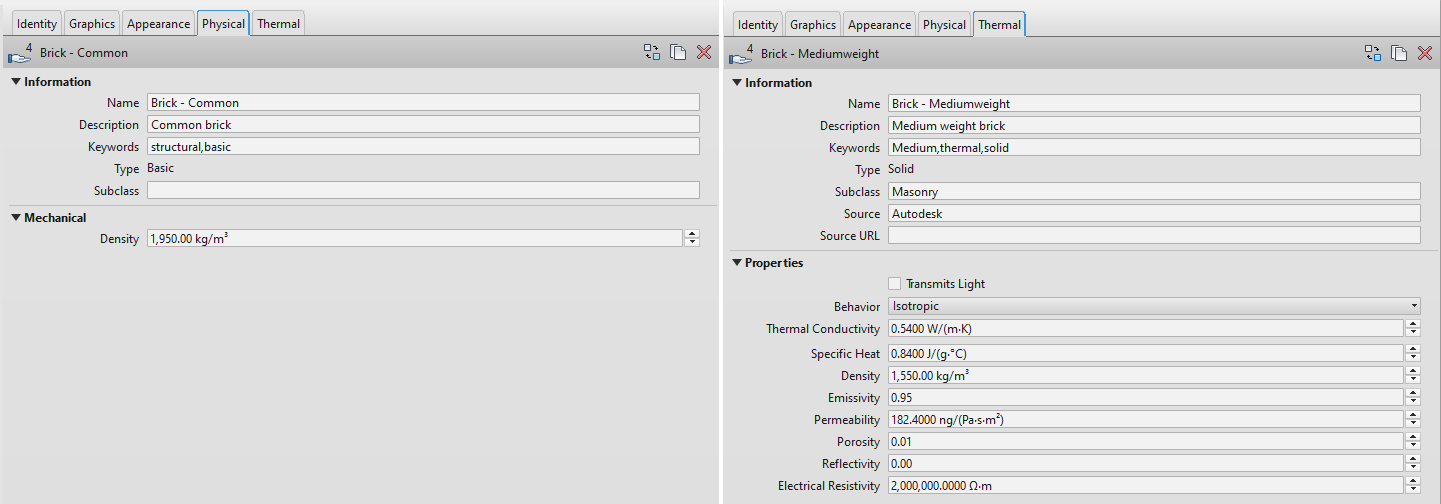Screen dimensions: 1441x504
Task: Open the Appearance tab in Brick - Common panel
Action: coord(158,23)
